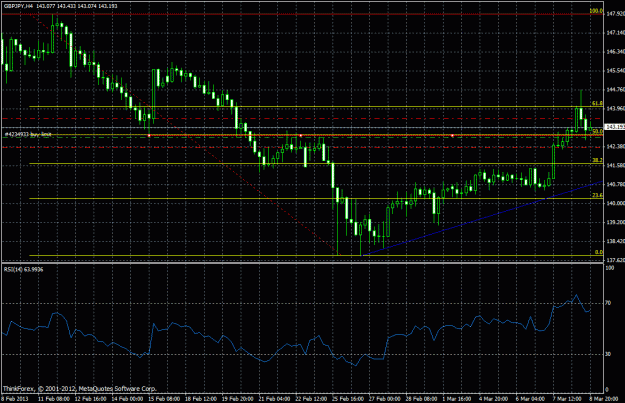The height and width of the screenshot is (403, 625).
Task: Click the 11 Feb 08:00 time label
Action: point(54,399)
